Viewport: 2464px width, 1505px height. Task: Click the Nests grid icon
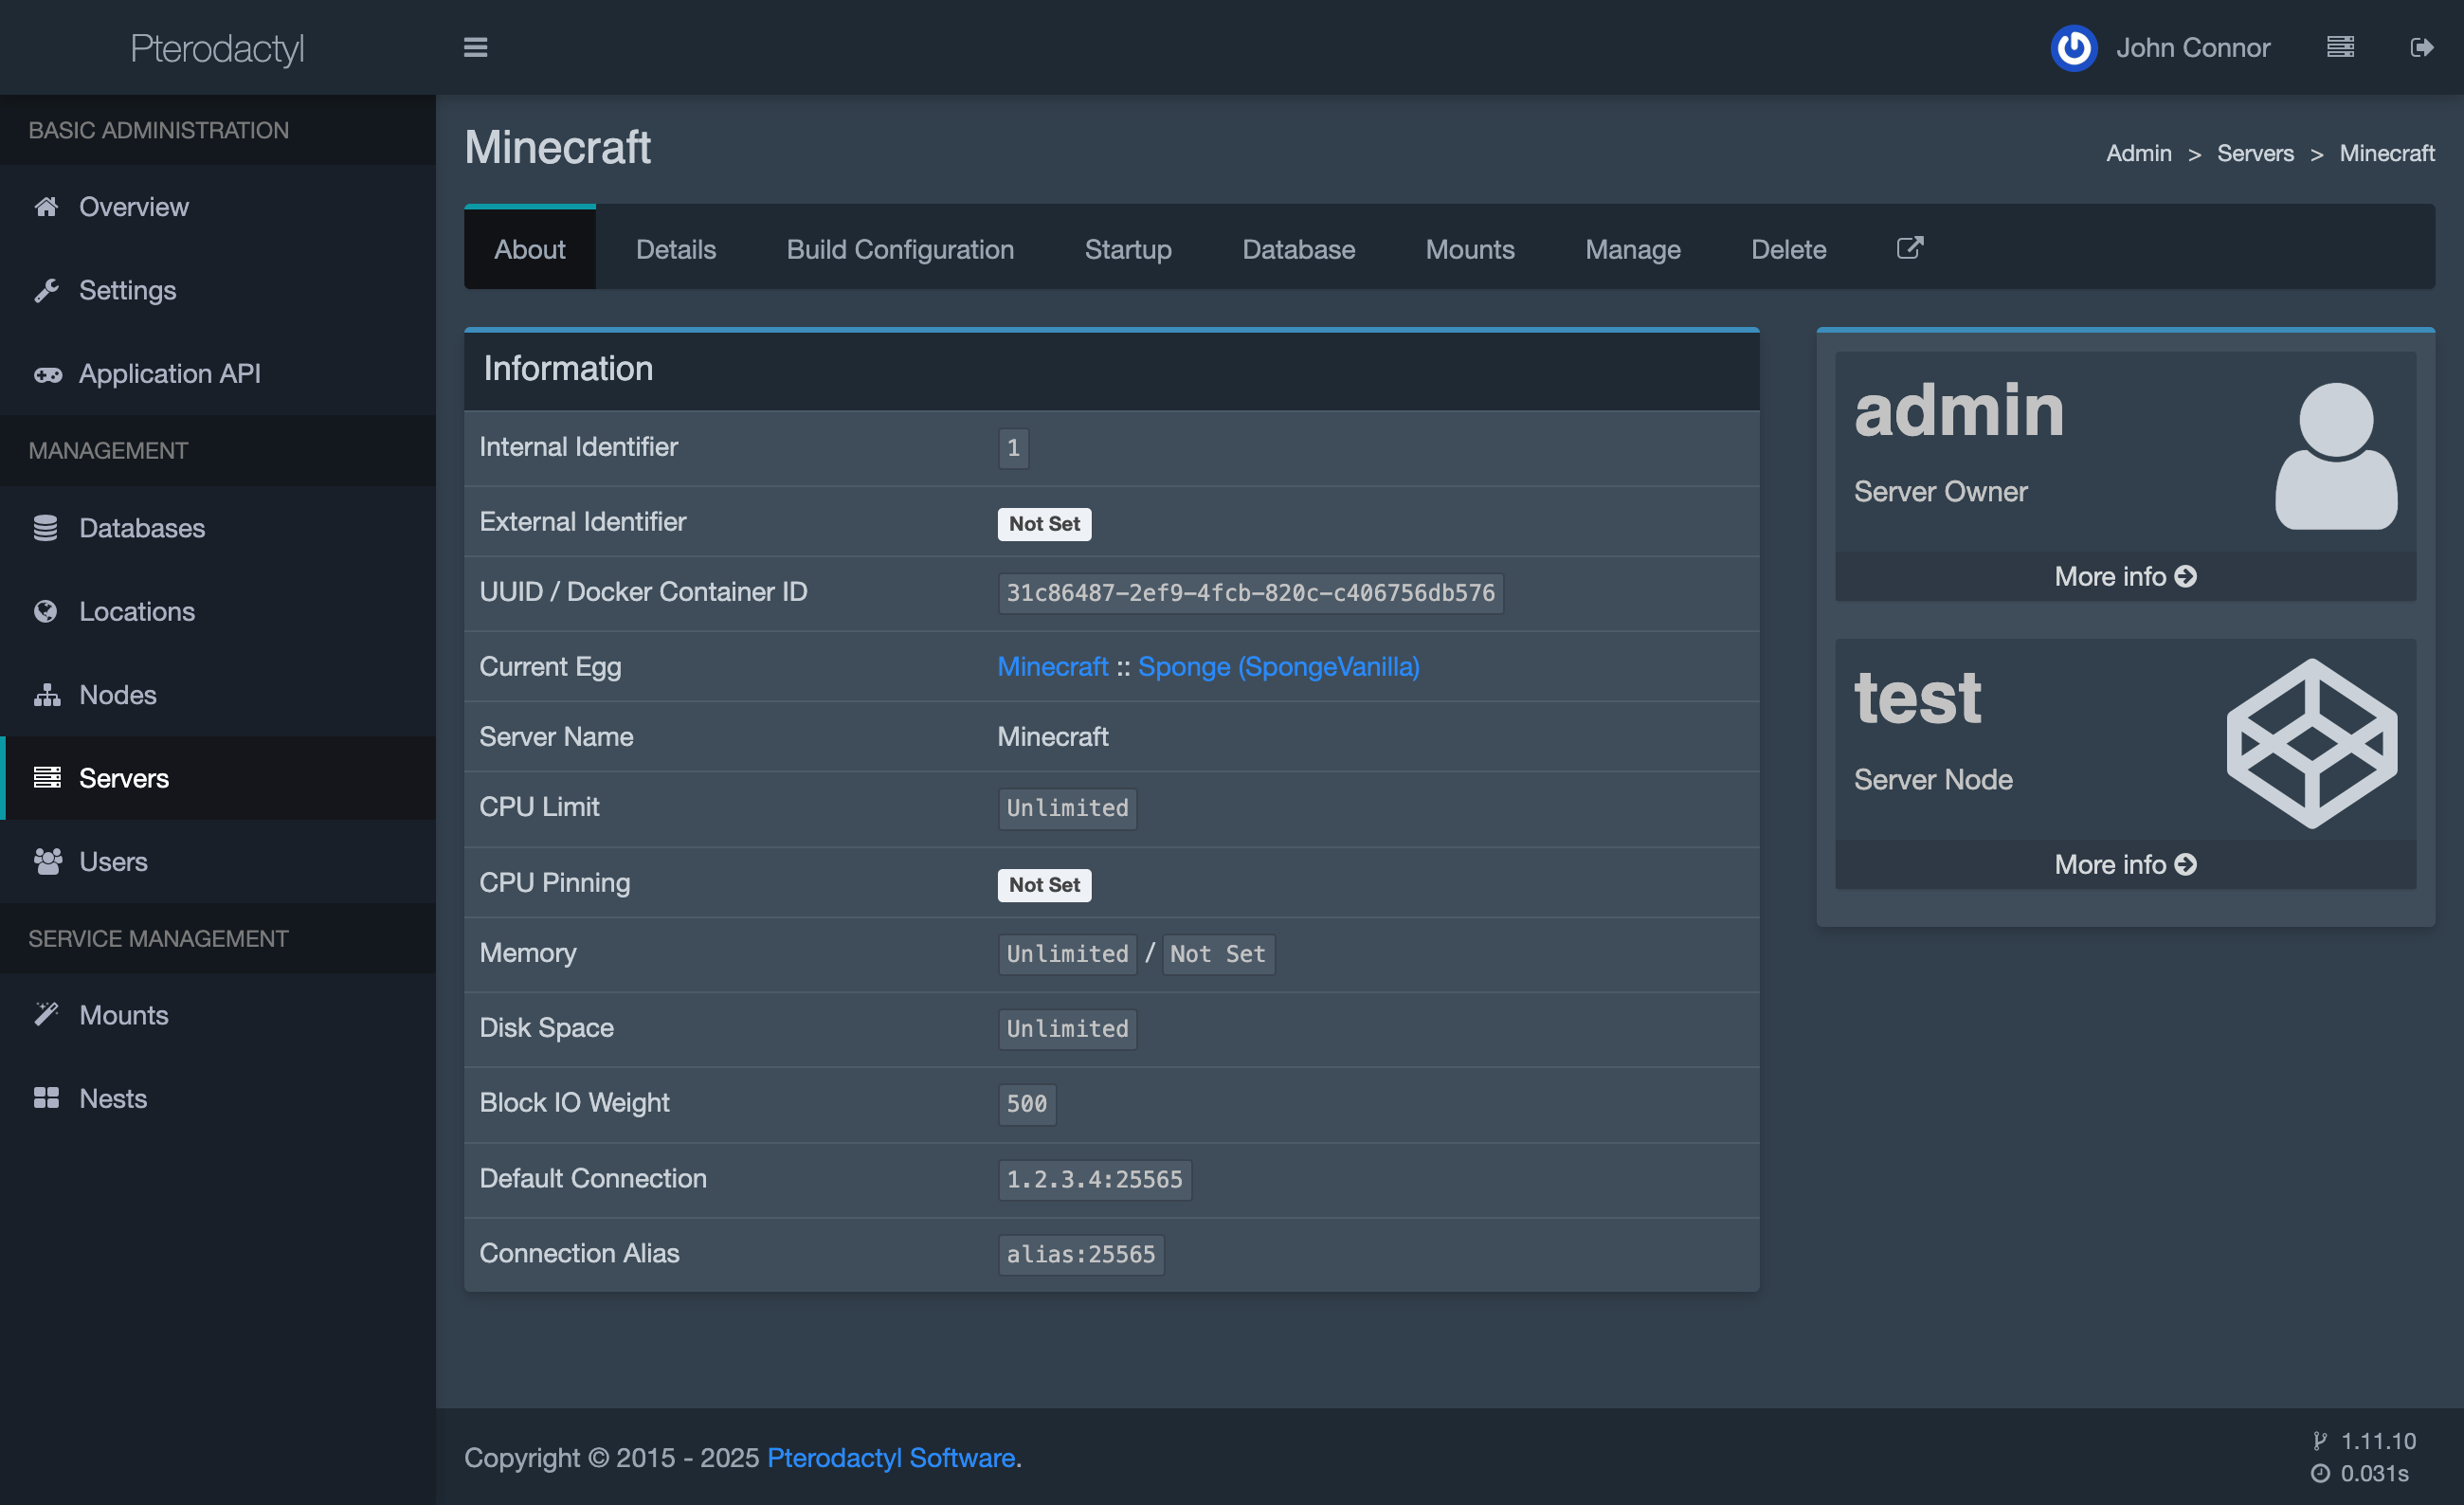pos(46,1098)
